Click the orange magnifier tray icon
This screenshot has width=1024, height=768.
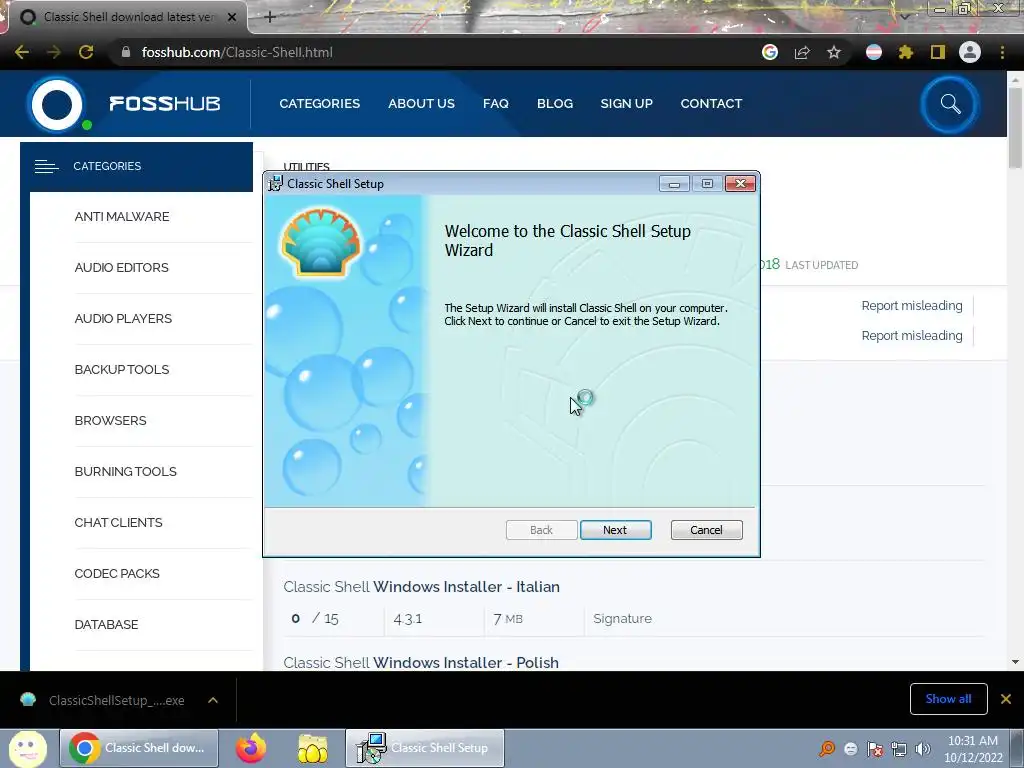(x=827, y=749)
